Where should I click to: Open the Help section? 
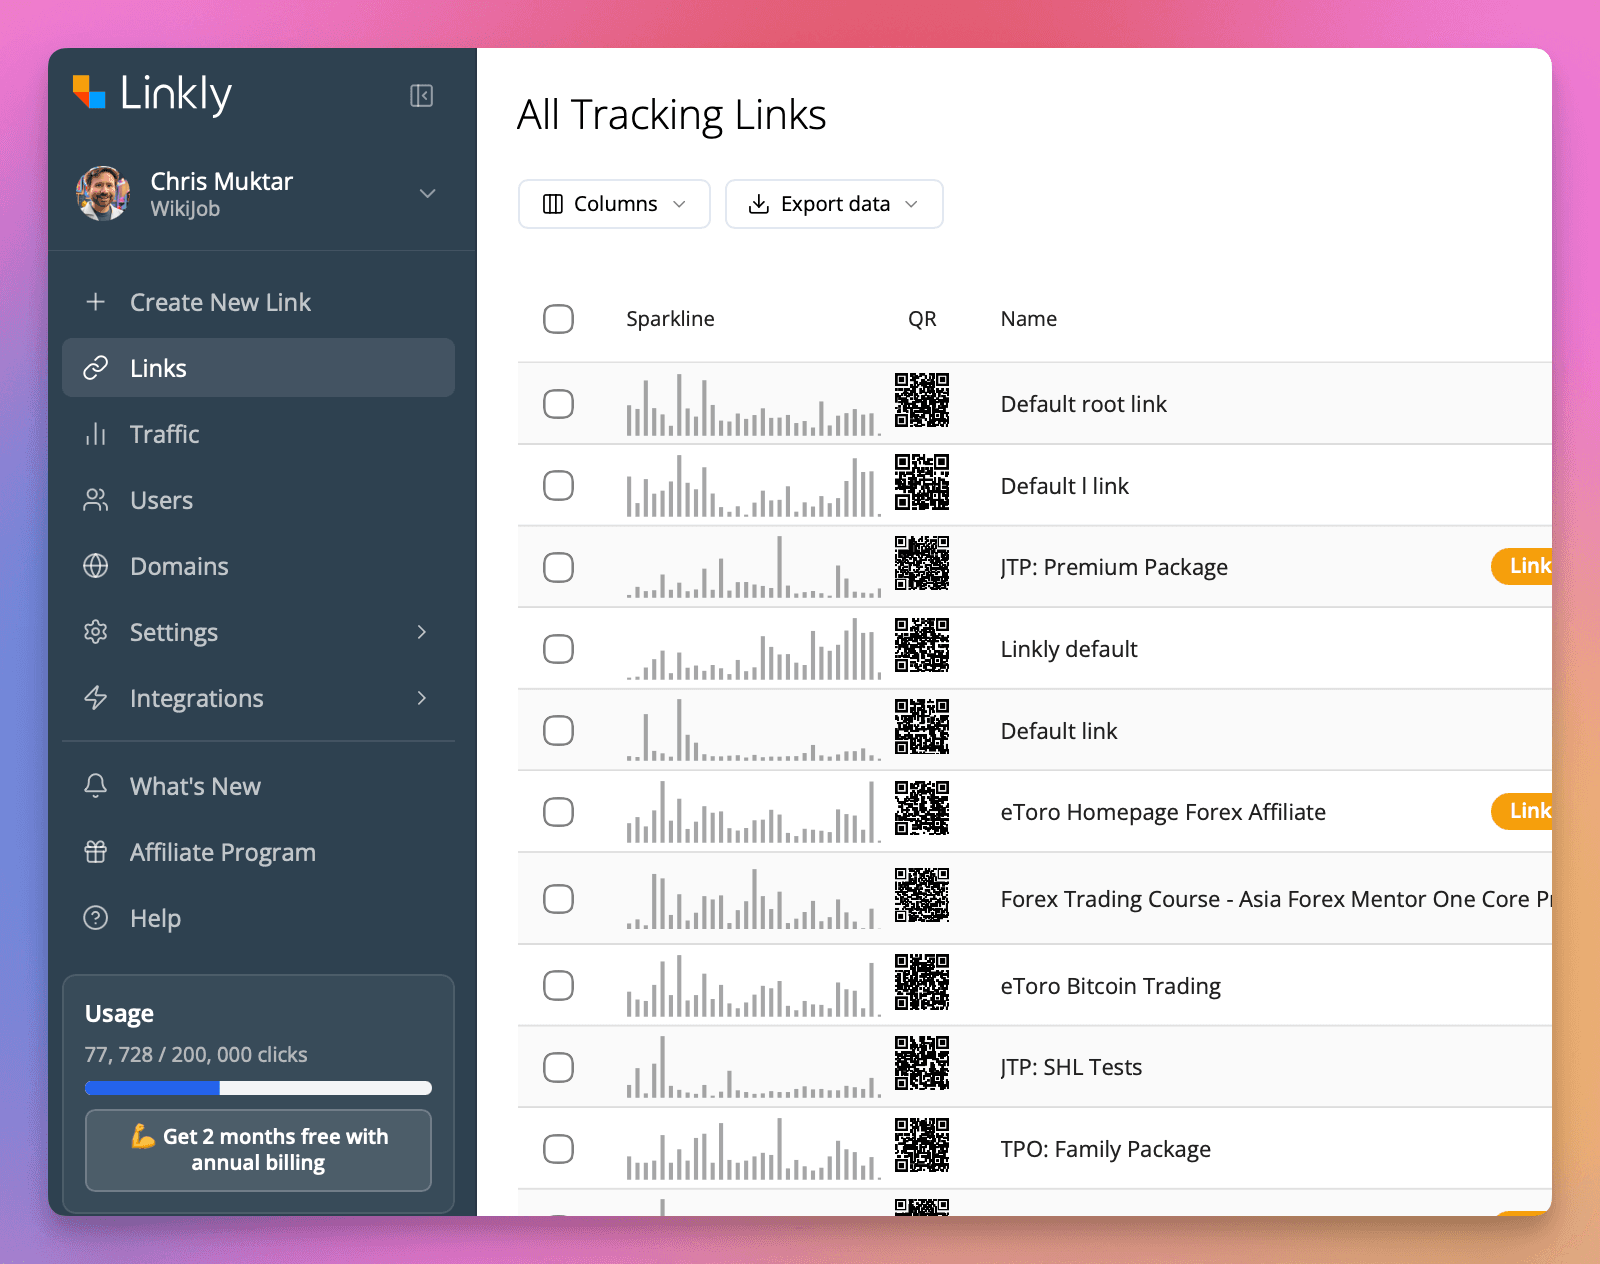pyautogui.click(x=155, y=918)
